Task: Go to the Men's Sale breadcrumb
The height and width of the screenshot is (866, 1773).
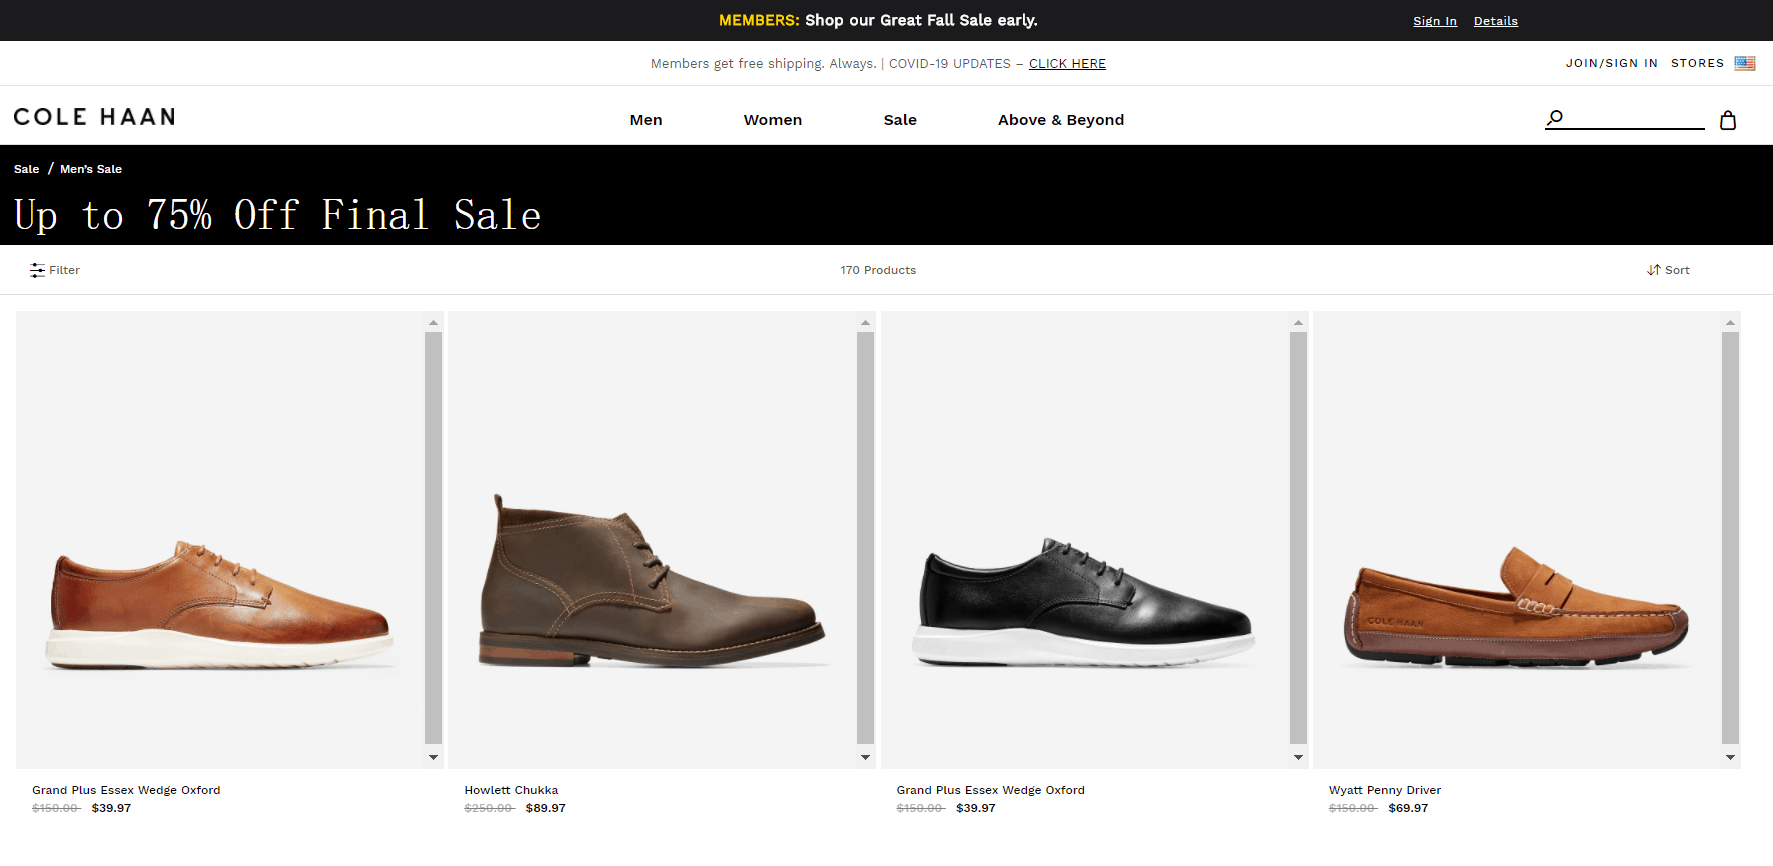Action: [x=91, y=169]
